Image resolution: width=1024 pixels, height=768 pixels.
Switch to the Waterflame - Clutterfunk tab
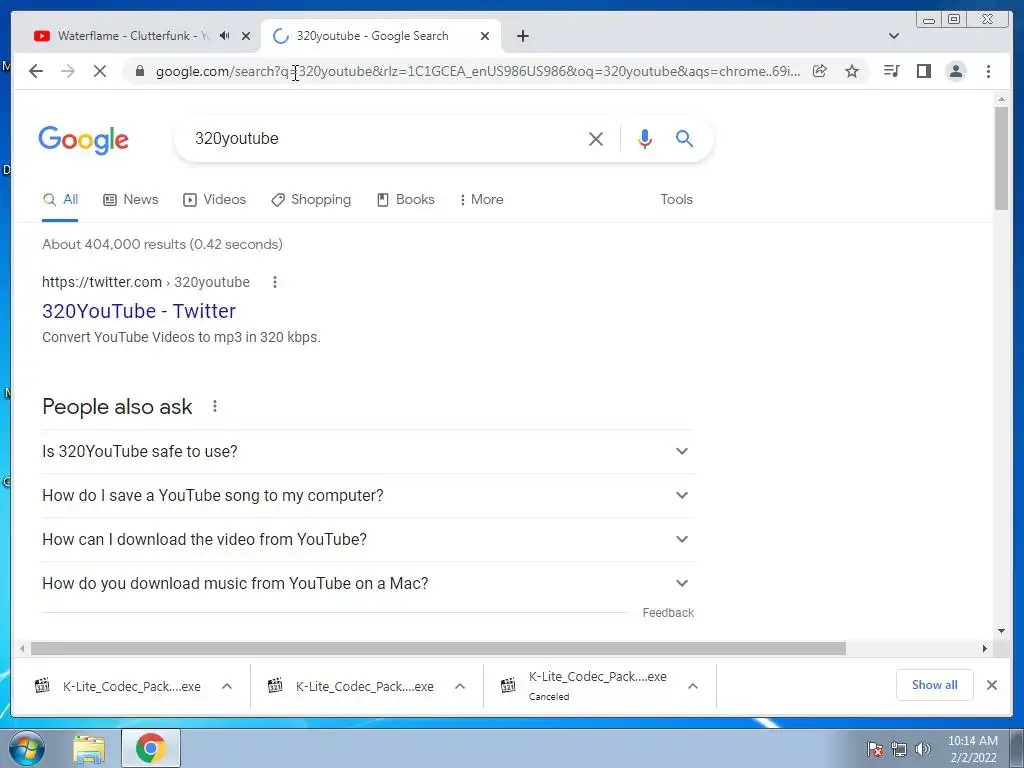tap(133, 36)
